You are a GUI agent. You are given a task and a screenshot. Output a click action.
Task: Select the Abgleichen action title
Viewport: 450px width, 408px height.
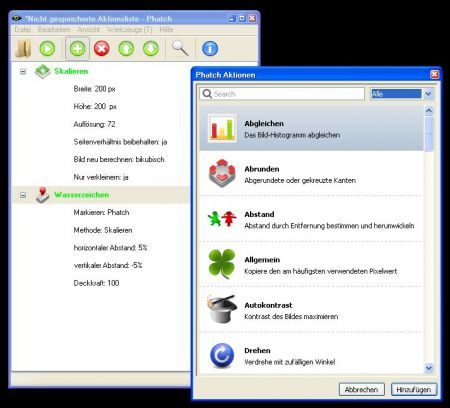click(x=264, y=123)
